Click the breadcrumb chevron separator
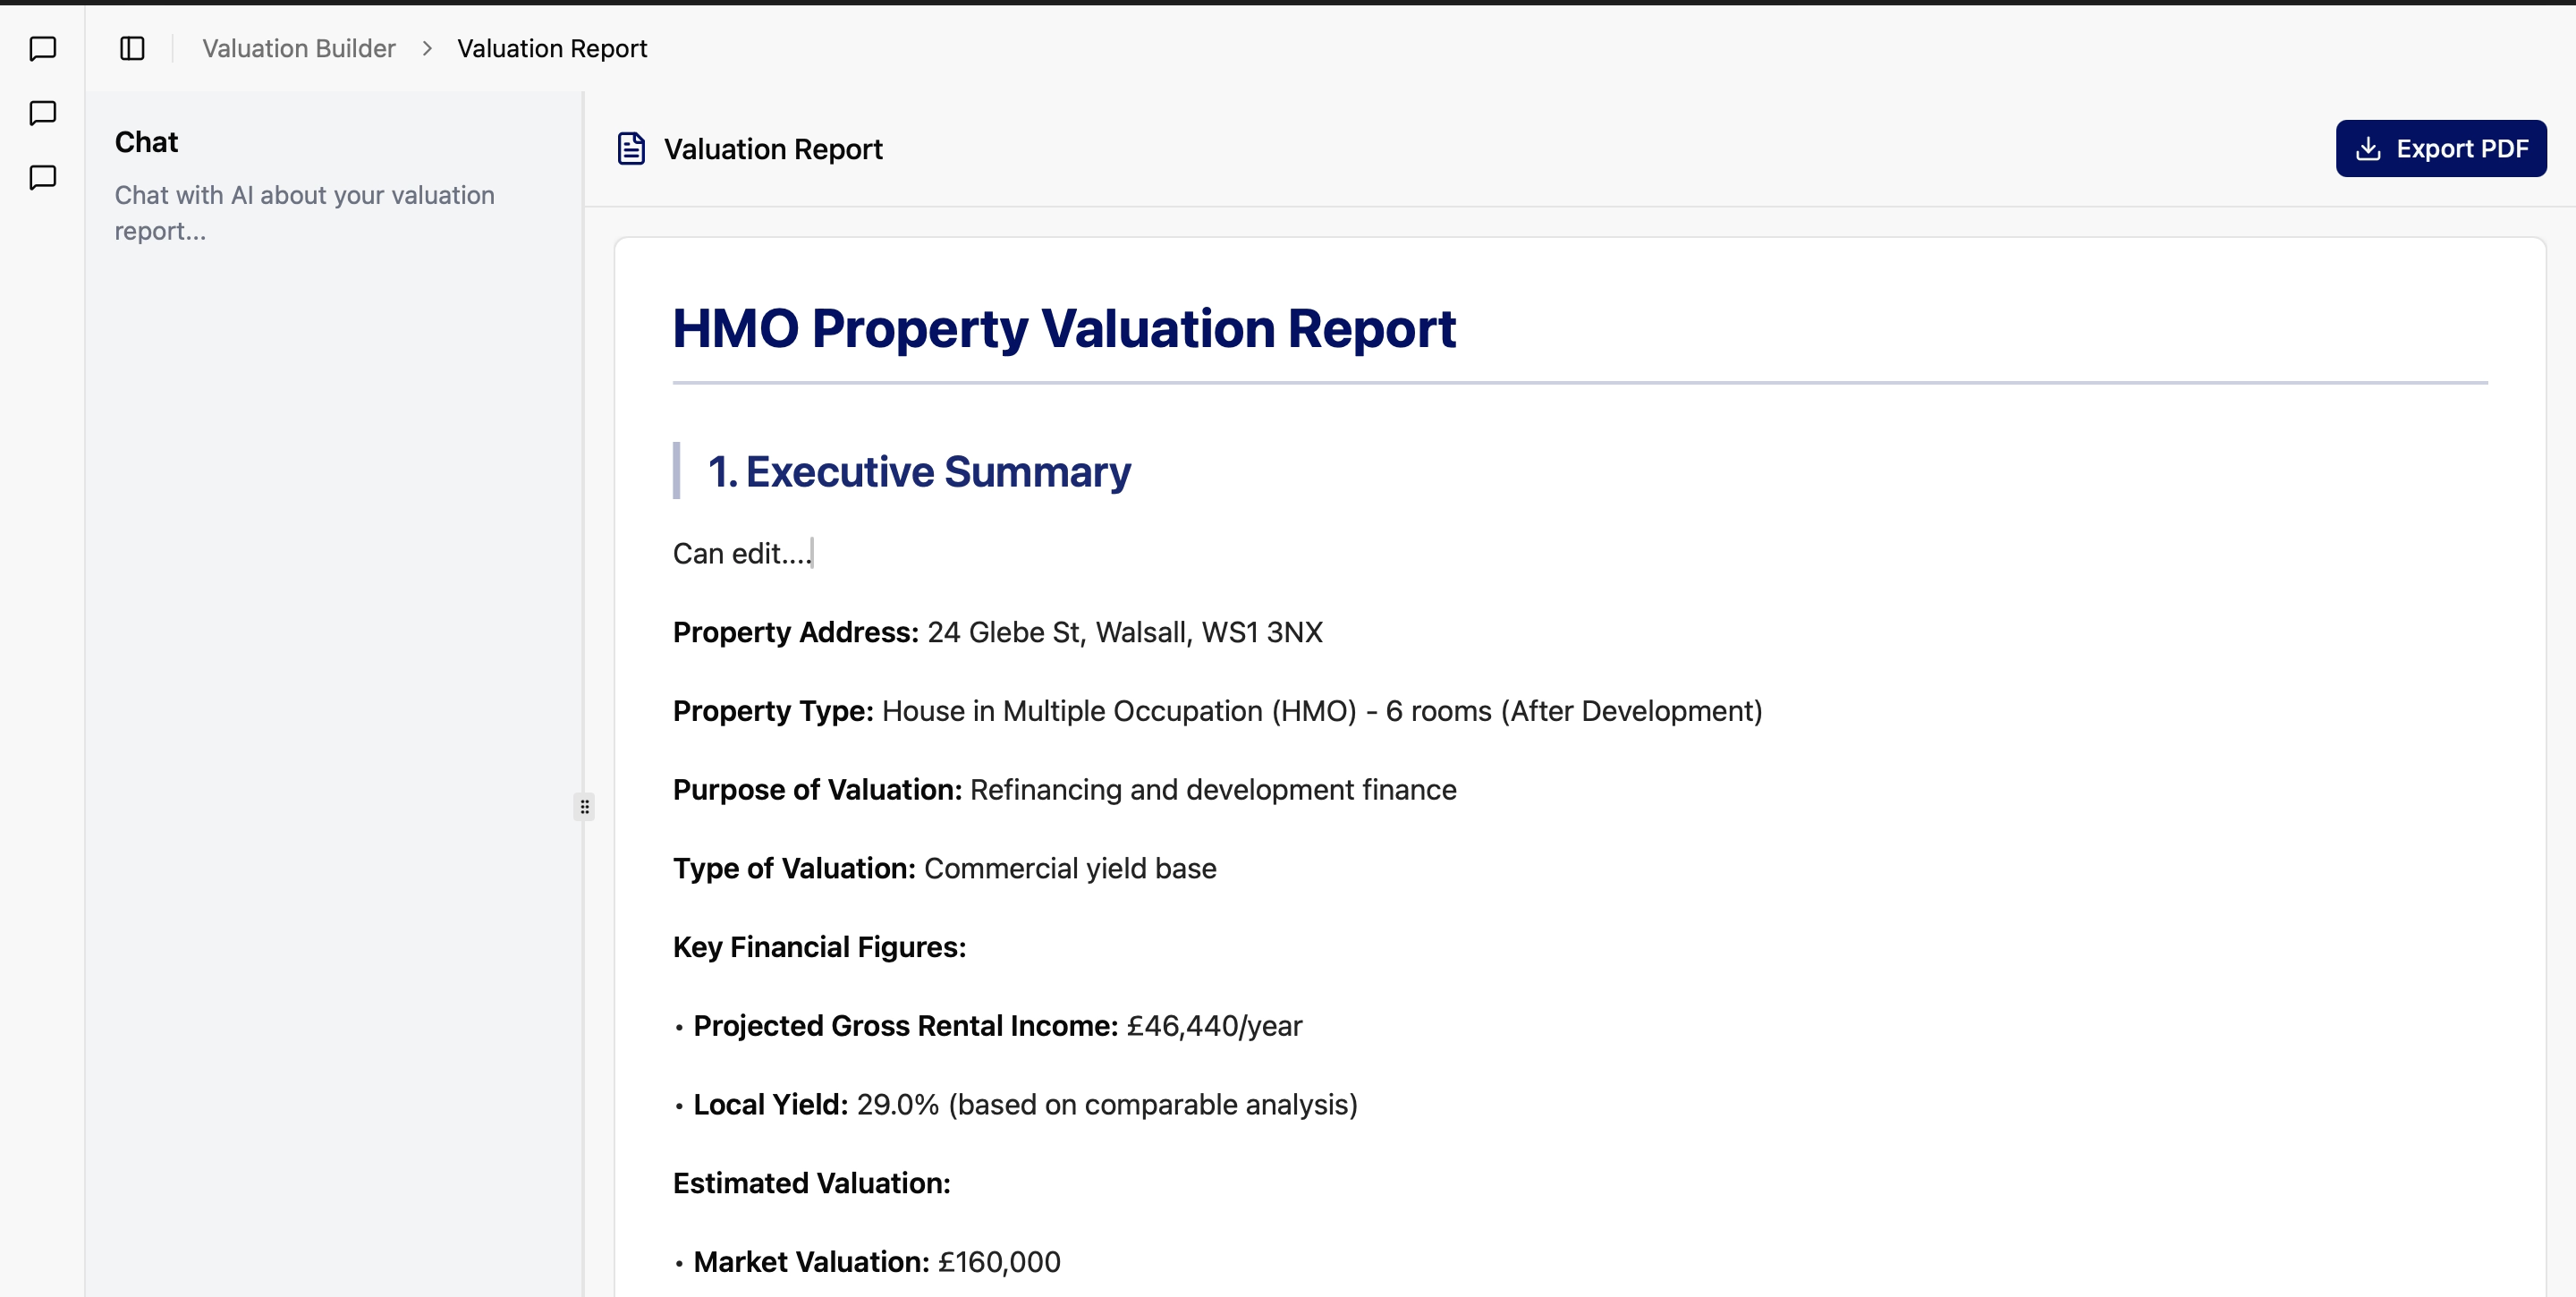This screenshot has height=1297, width=2576. pyautogui.click(x=428, y=48)
